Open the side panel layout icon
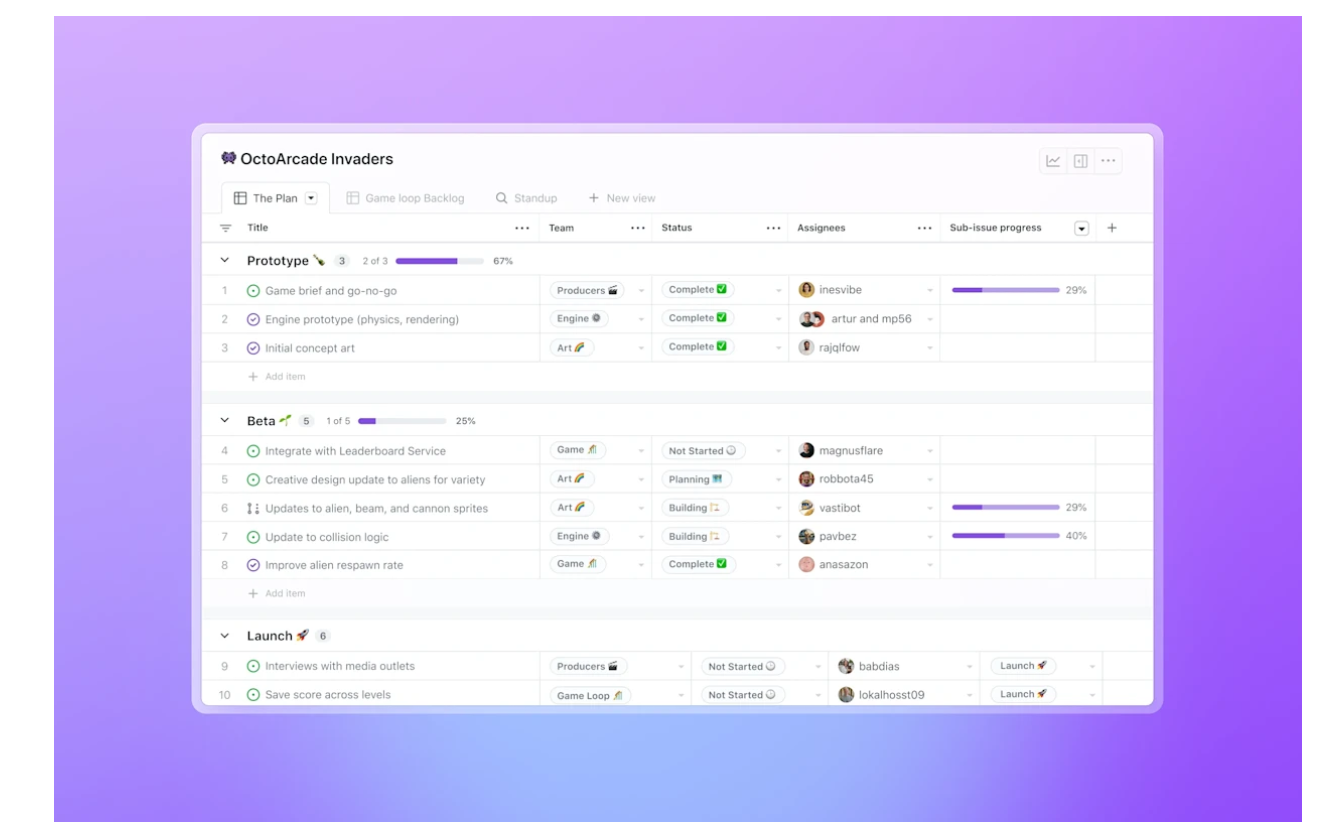The image size is (1330, 834). click(1080, 161)
